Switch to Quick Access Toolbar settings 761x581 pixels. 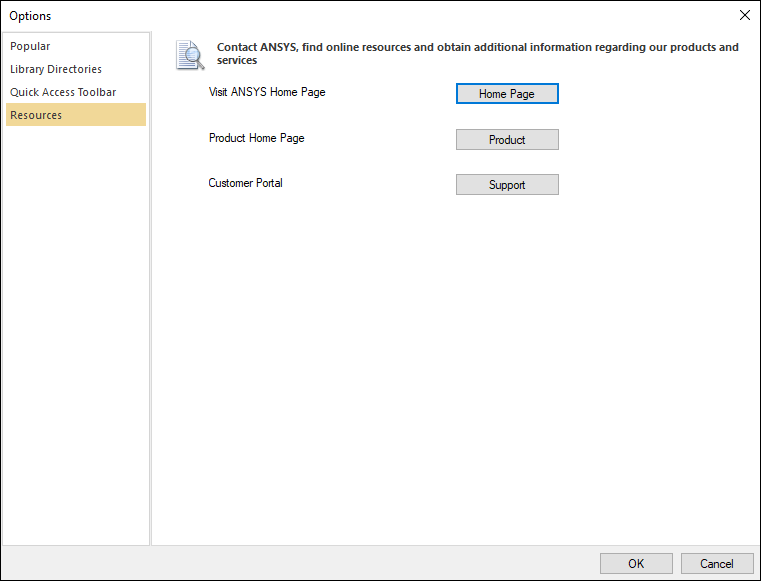76,92
